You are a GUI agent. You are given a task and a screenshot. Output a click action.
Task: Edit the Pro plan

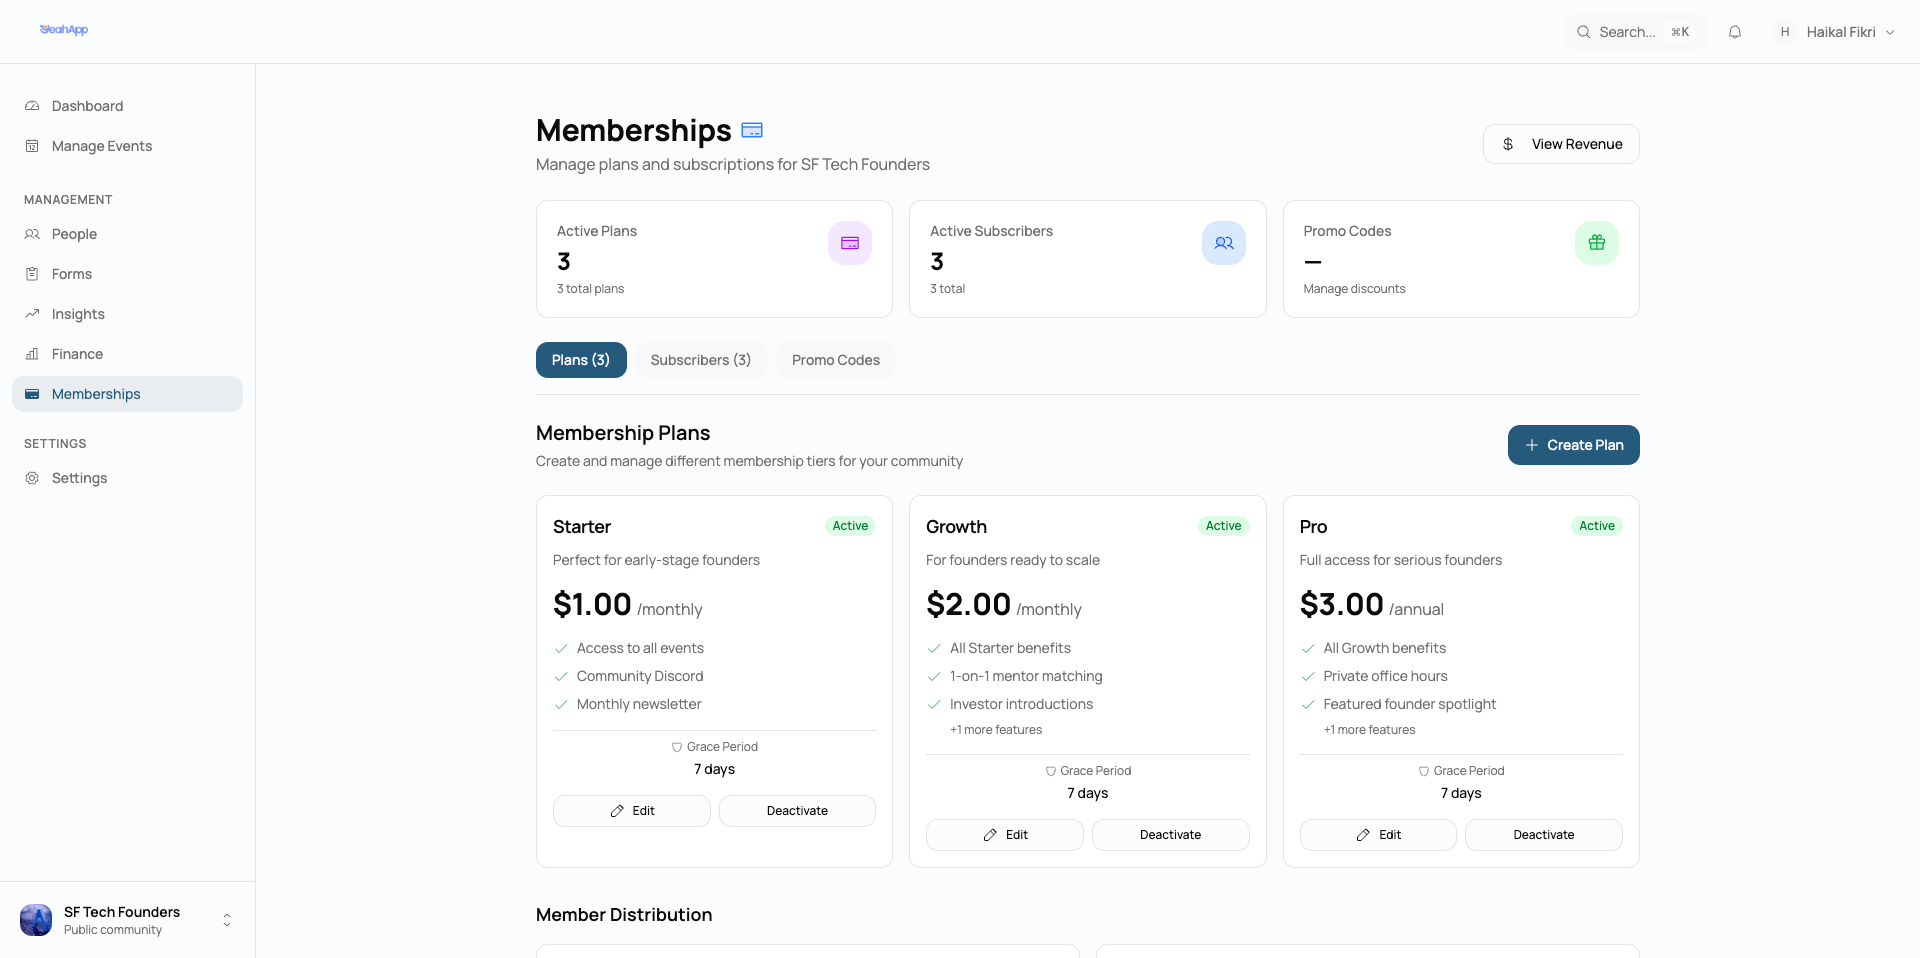(1377, 835)
